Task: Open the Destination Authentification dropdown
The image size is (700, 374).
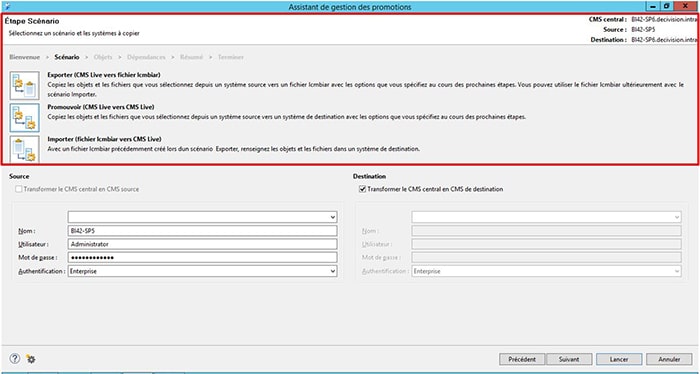Action: (546, 271)
